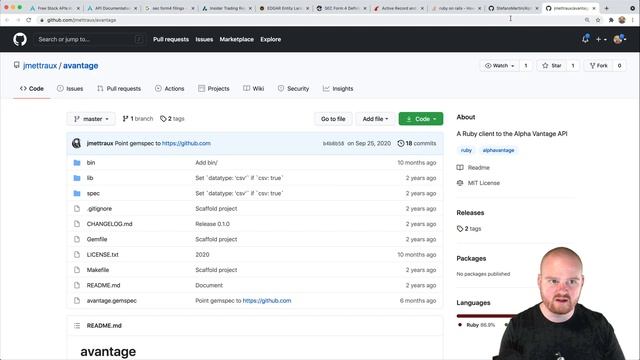Open Marketplace in top navigation
Viewport: 640px width, 360px height.
point(237,40)
